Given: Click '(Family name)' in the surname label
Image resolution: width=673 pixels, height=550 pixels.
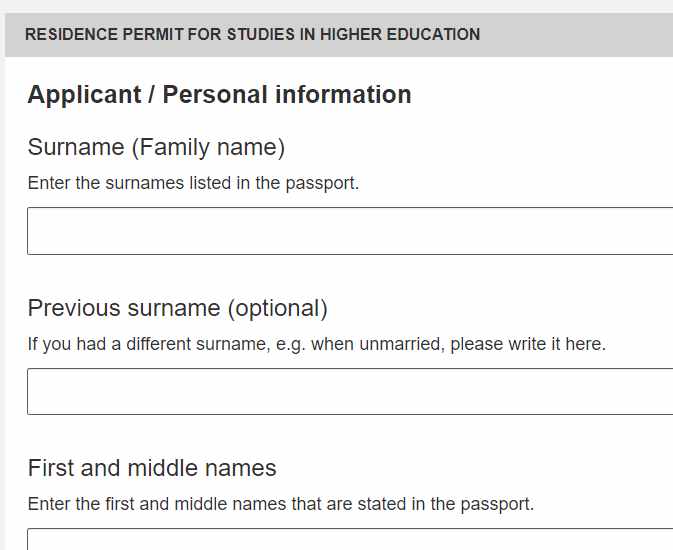Looking at the screenshot, I should click(x=208, y=148).
